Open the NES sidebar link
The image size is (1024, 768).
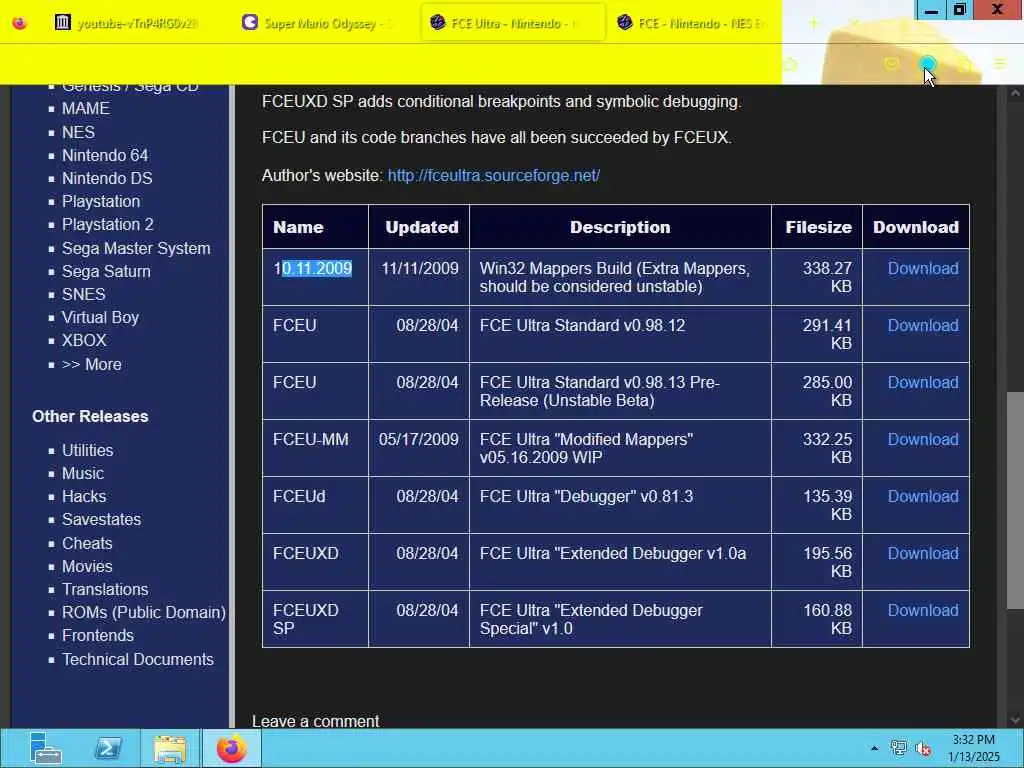point(78,132)
